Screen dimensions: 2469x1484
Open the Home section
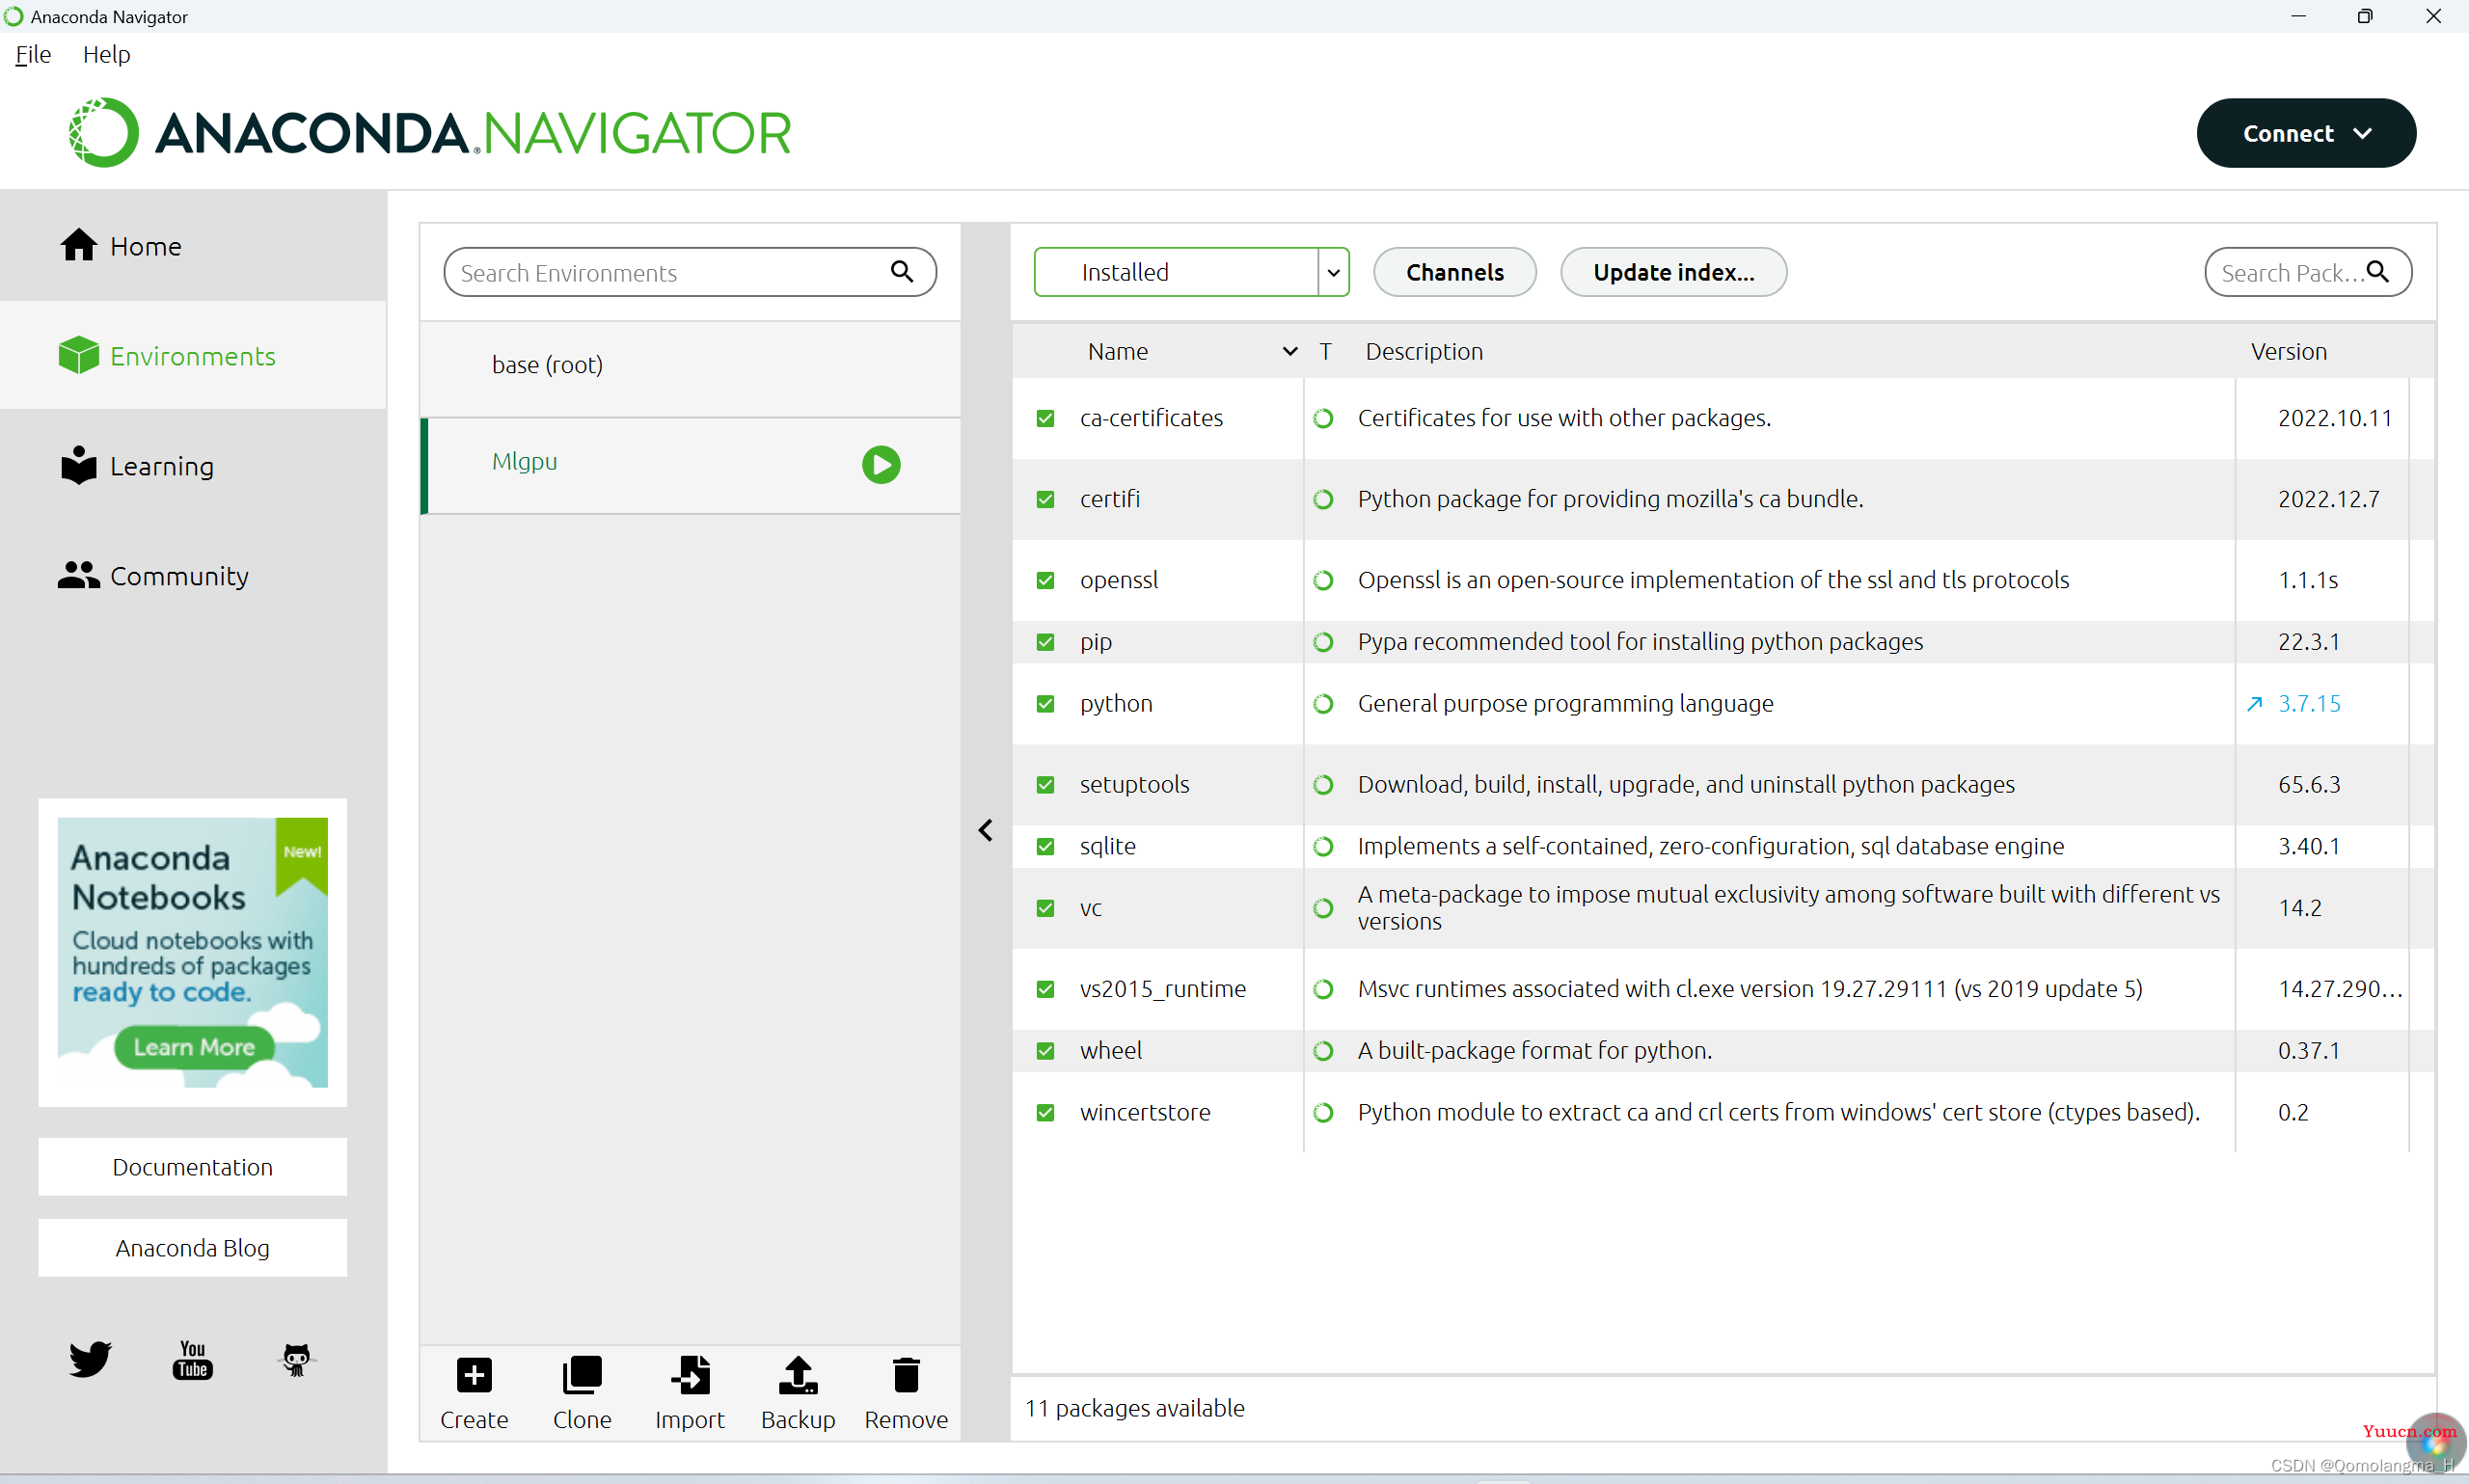coord(193,246)
